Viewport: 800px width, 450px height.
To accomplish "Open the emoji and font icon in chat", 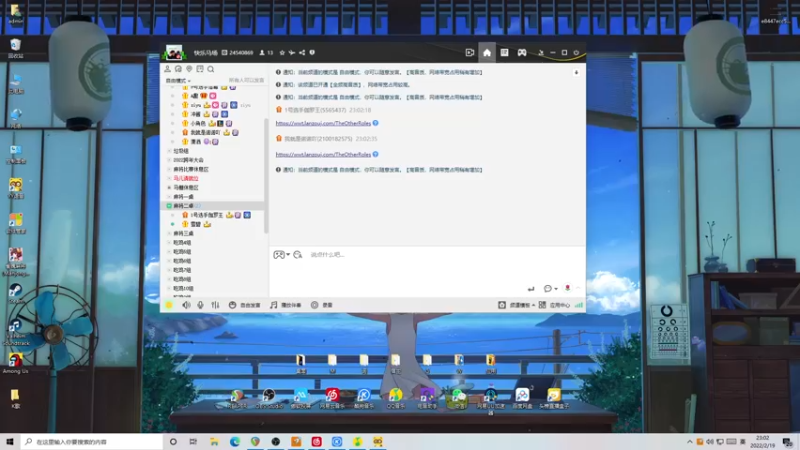I will 298,255.
